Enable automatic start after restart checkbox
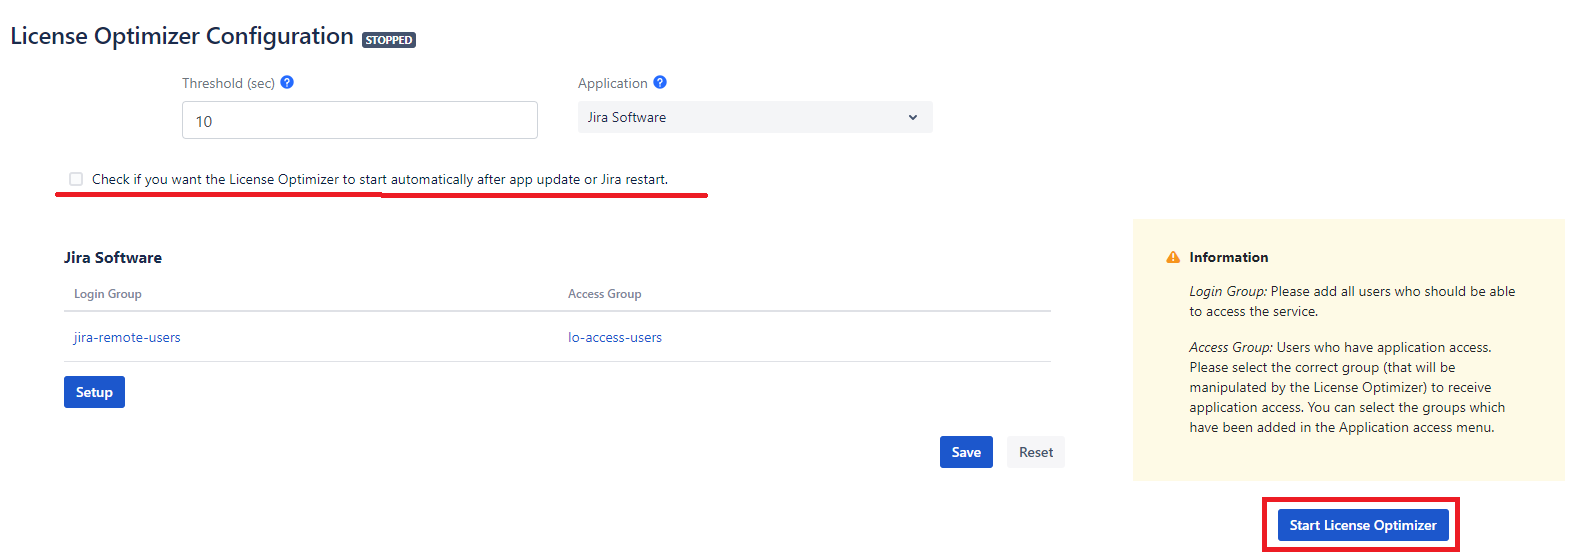 click(76, 179)
